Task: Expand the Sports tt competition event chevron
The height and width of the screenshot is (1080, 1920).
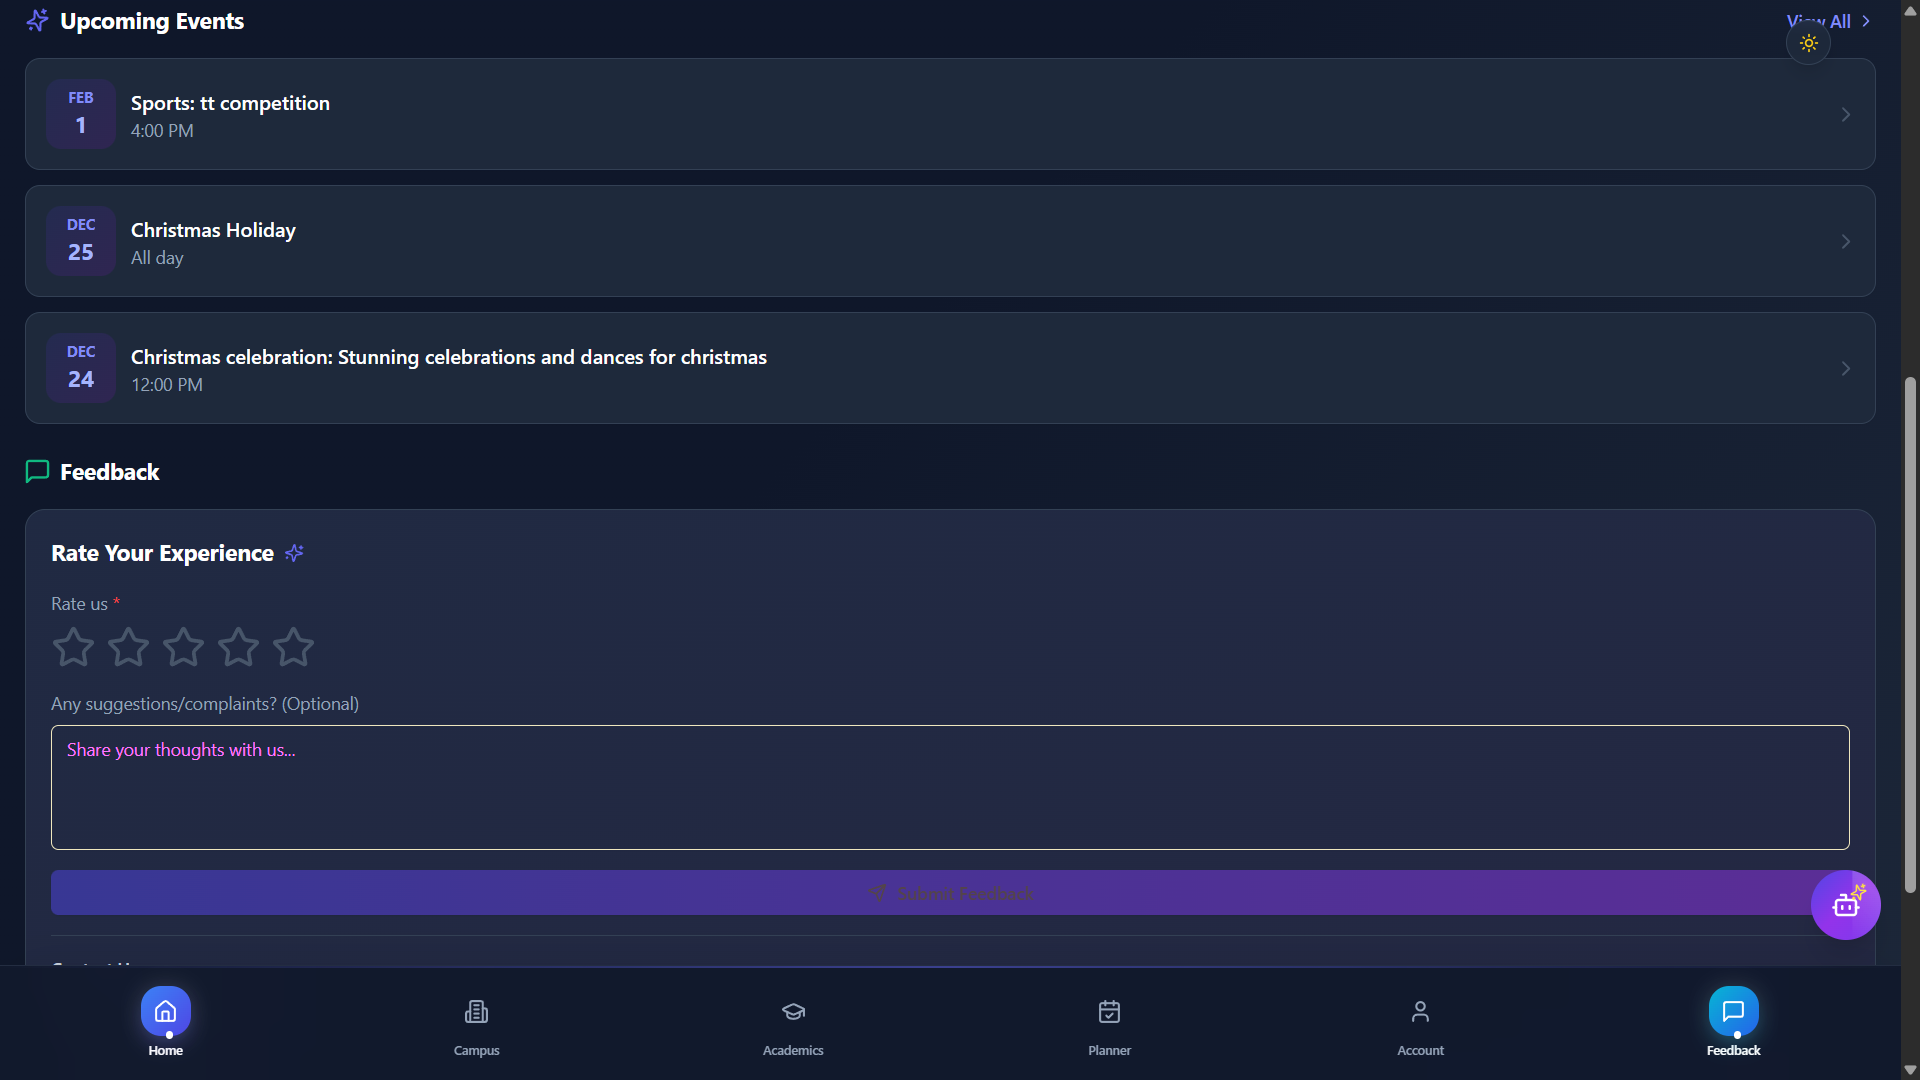Action: 1845,115
